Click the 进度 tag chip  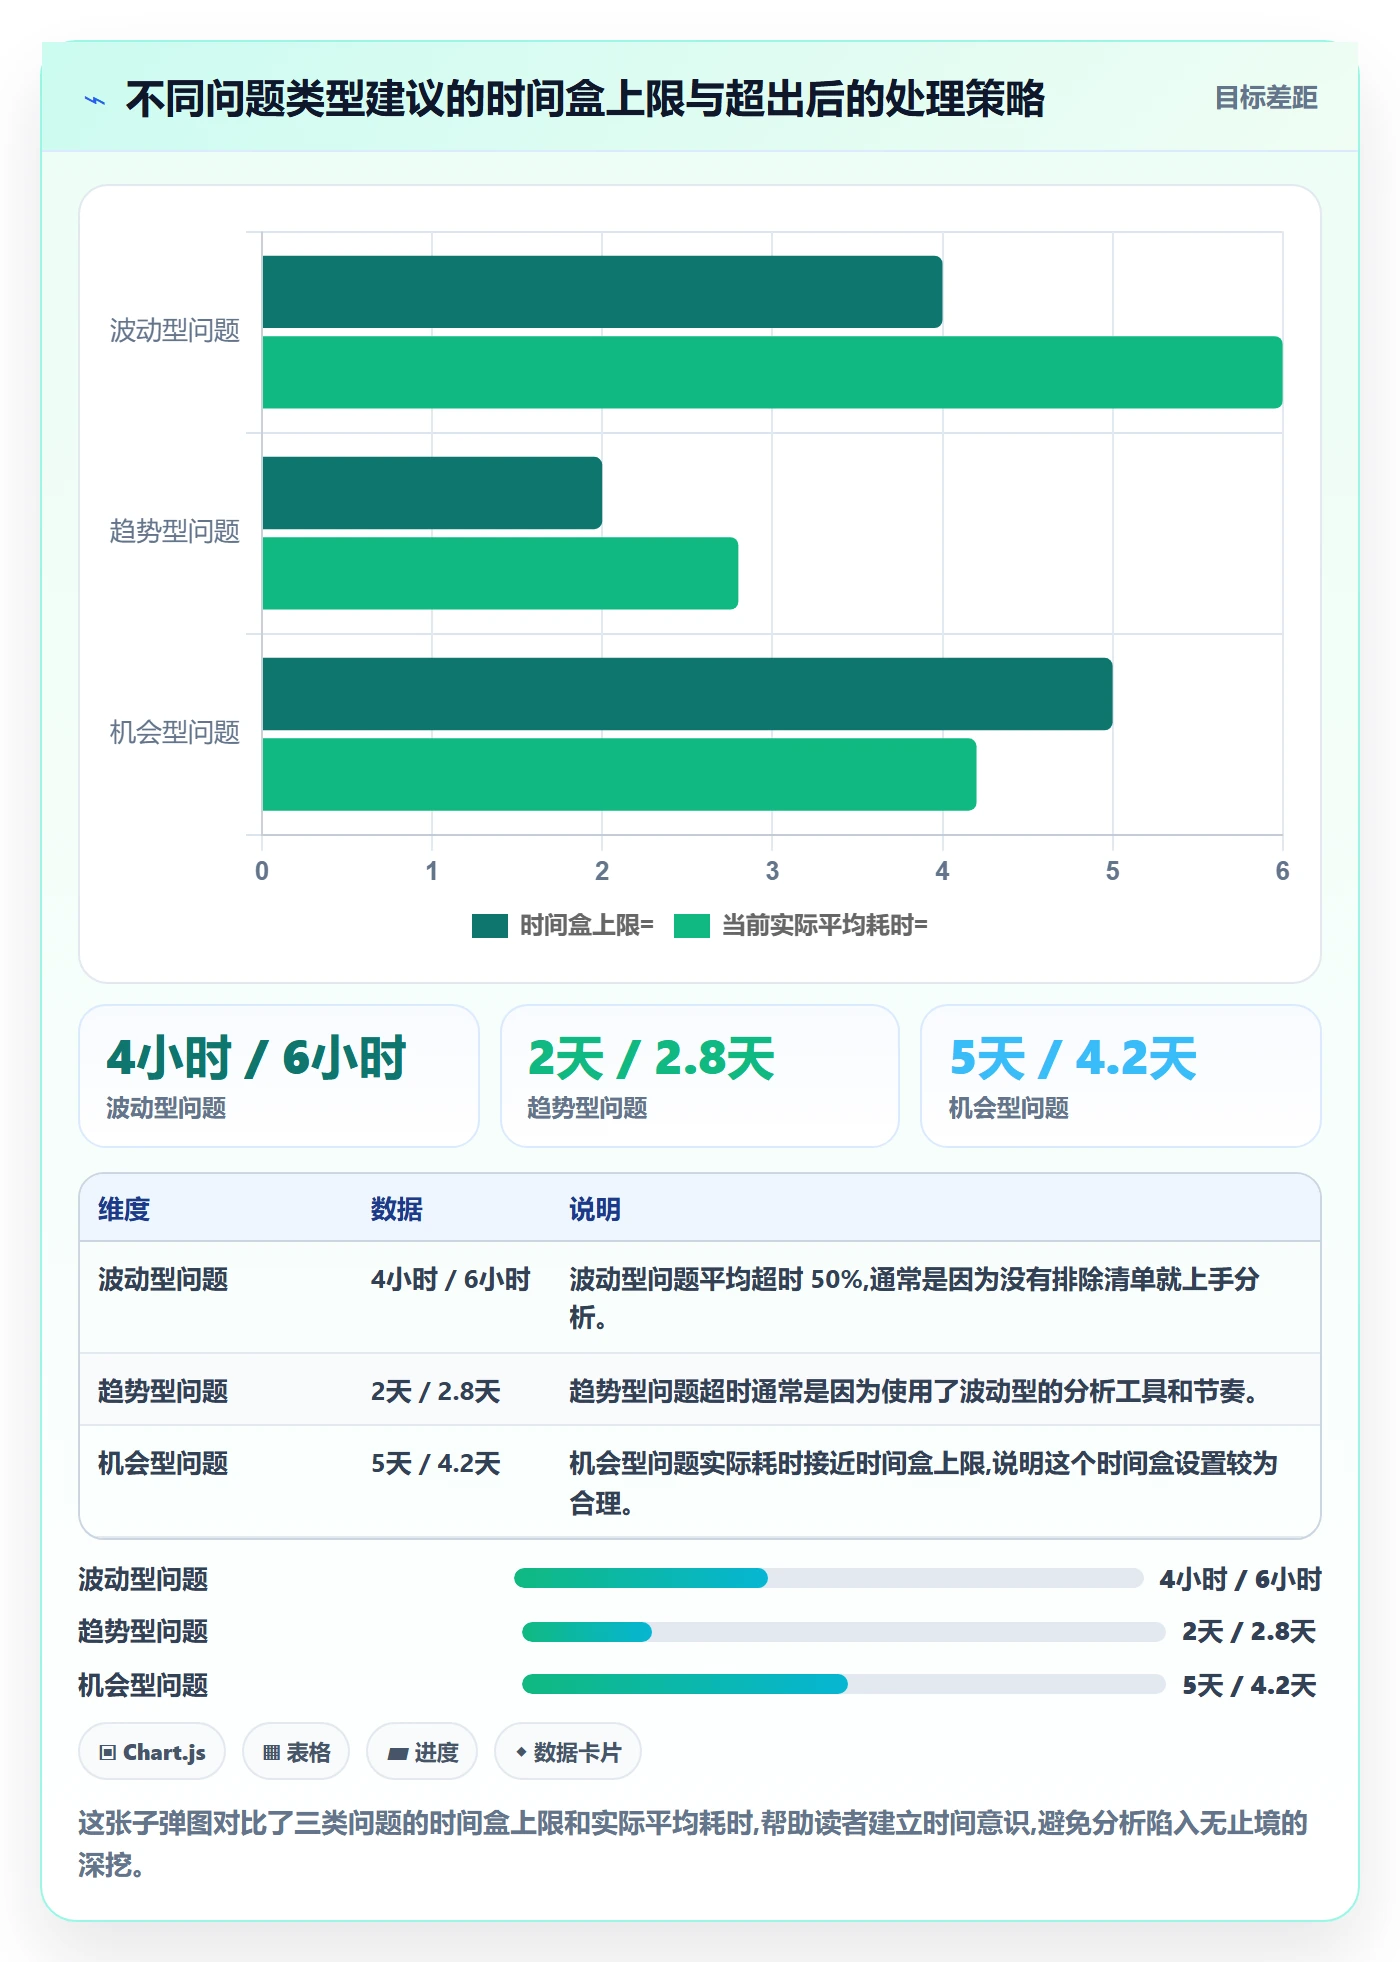click(422, 1752)
